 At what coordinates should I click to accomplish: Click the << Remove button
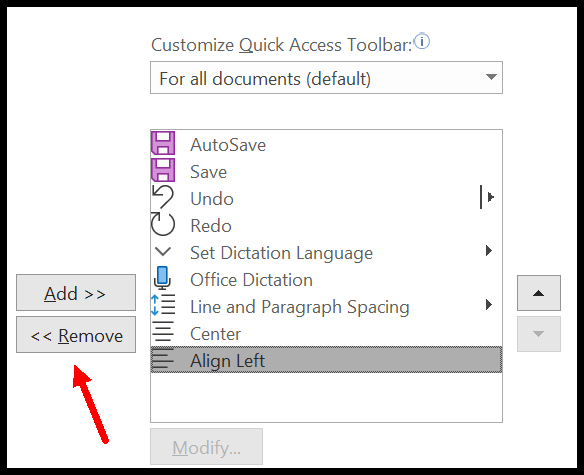76,335
